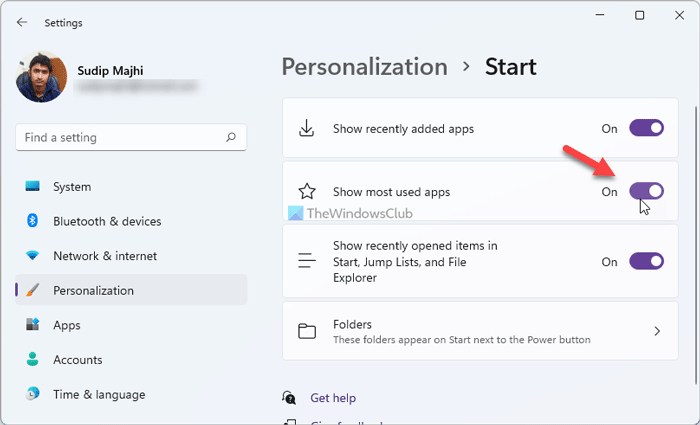The width and height of the screenshot is (700, 425).
Task: Click the Bluetooth & devices icon
Action: point(32,221)
